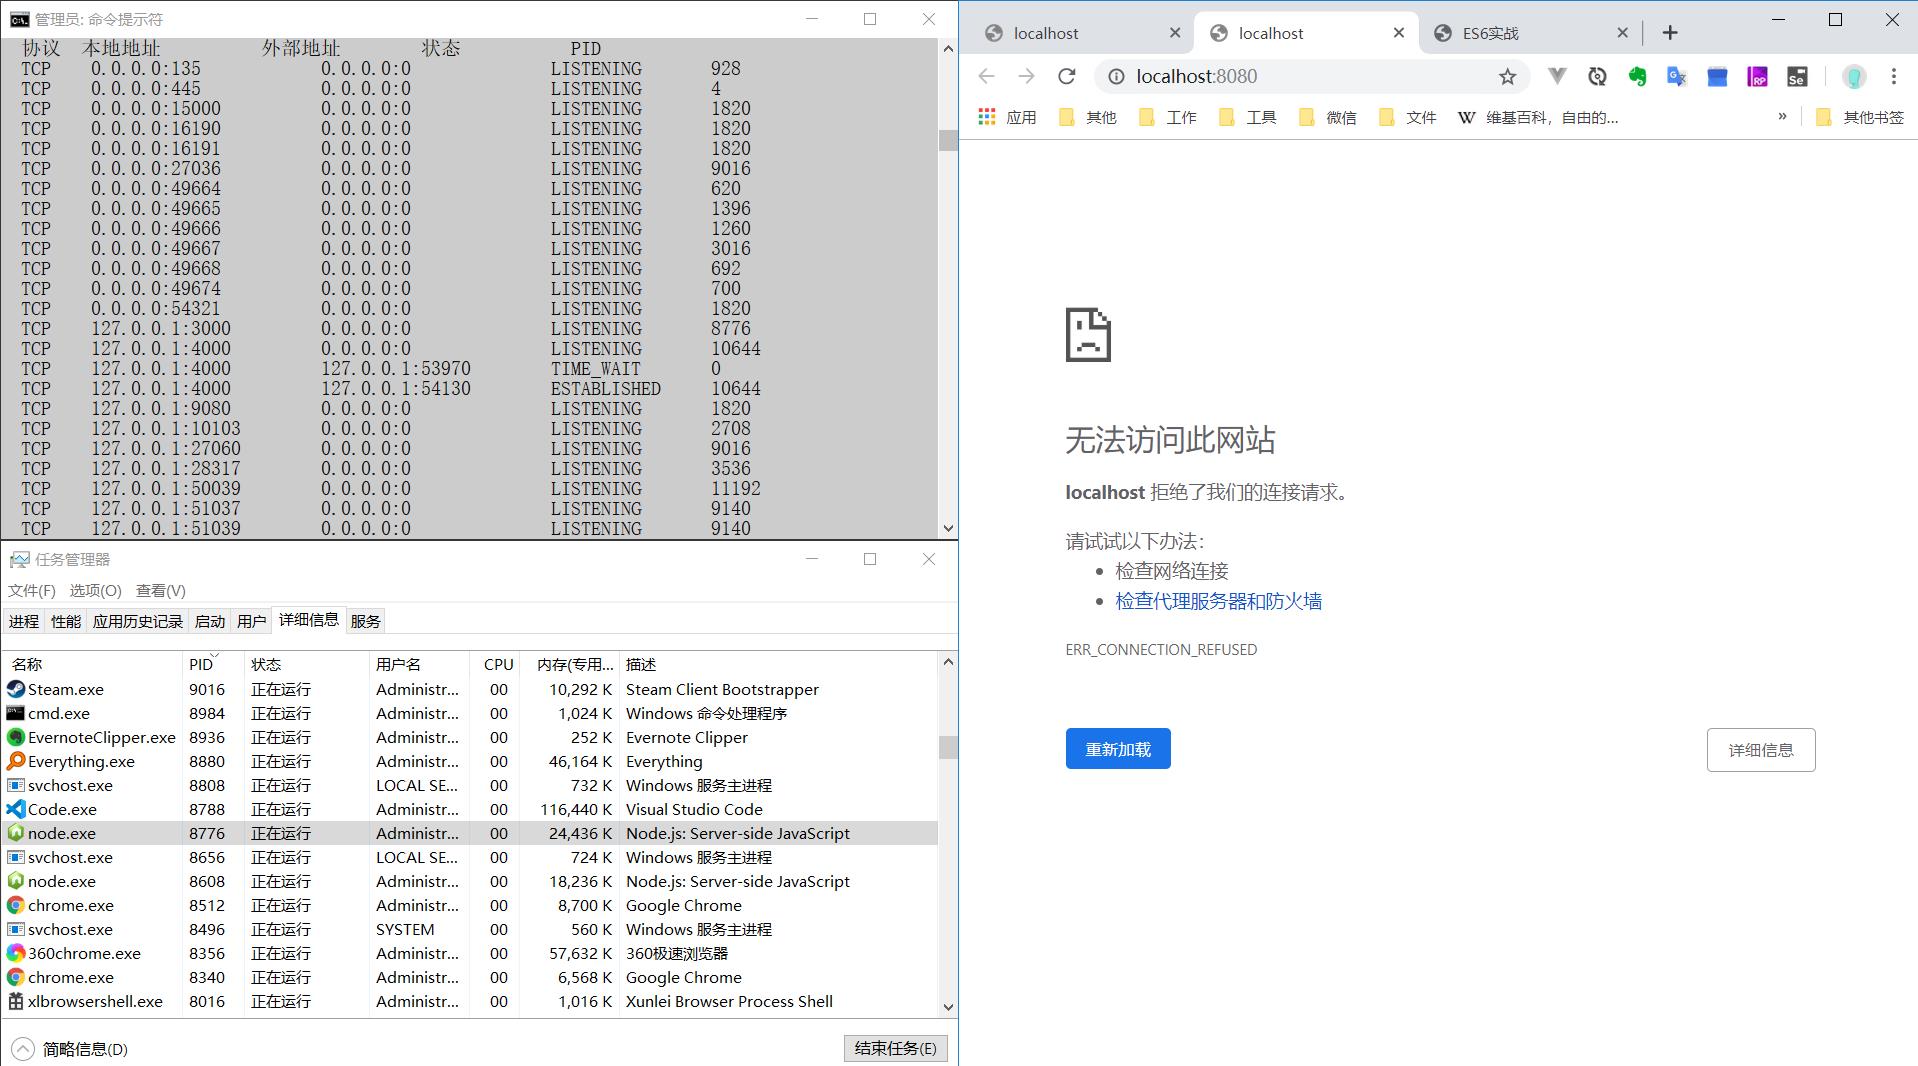Screen dimensions: 1918x1066
Task: Click the Vue devtools extension icon
Action: click(x=1557, y=76)
